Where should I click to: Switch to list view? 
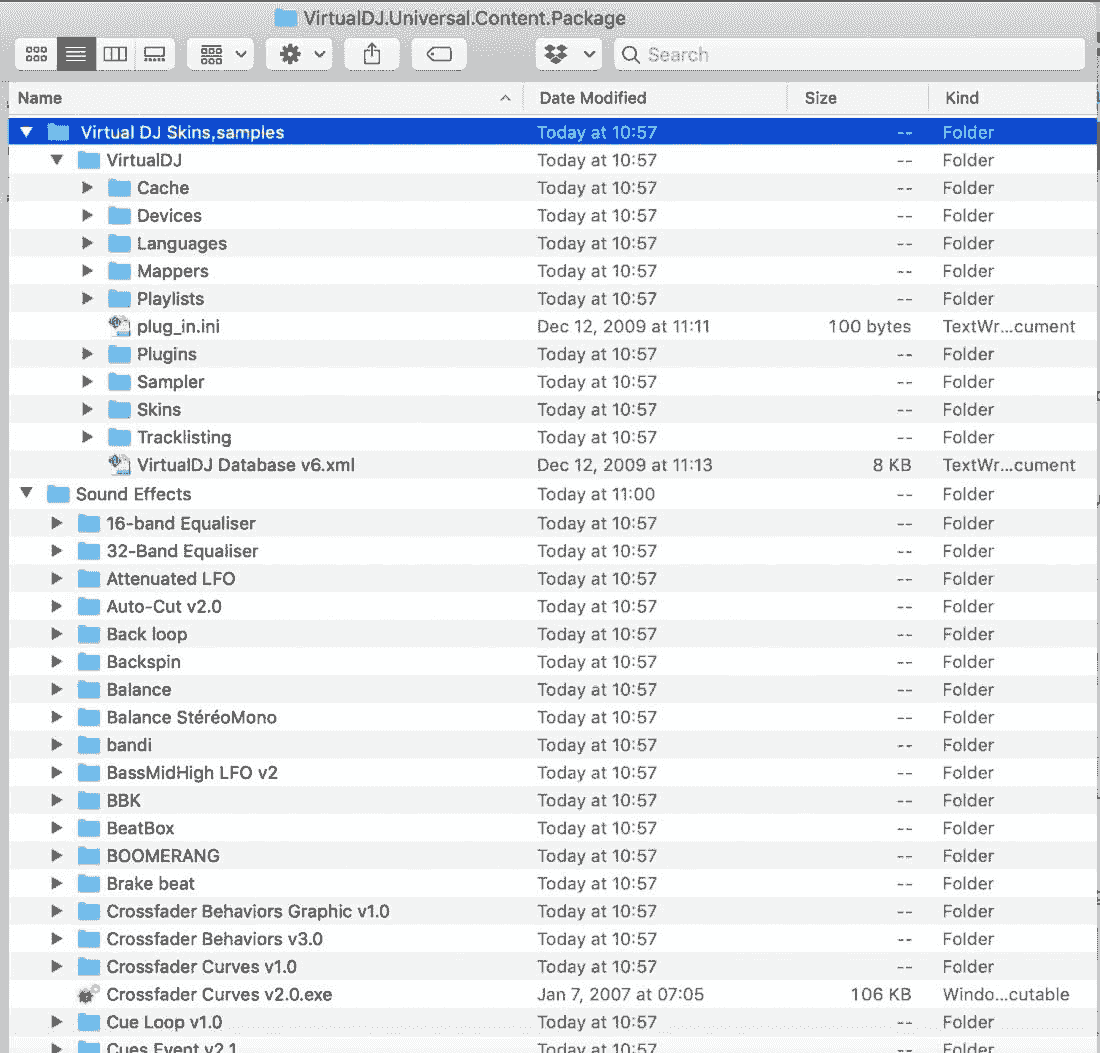coord(76,54)
